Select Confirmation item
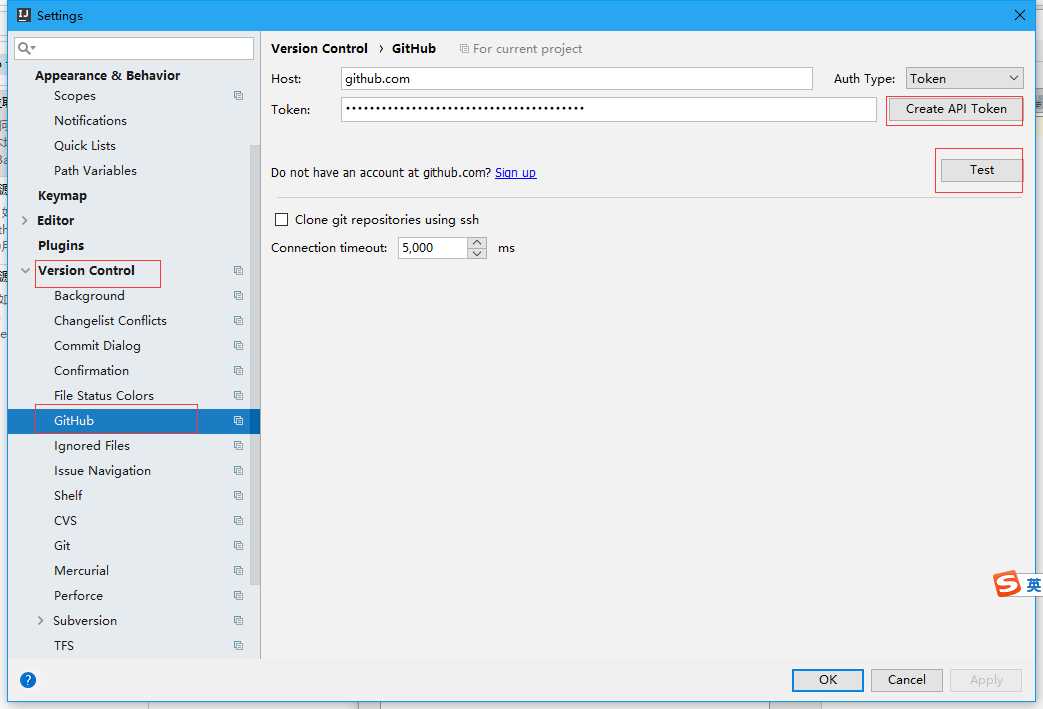The image size is (1043, 709). 91,370
